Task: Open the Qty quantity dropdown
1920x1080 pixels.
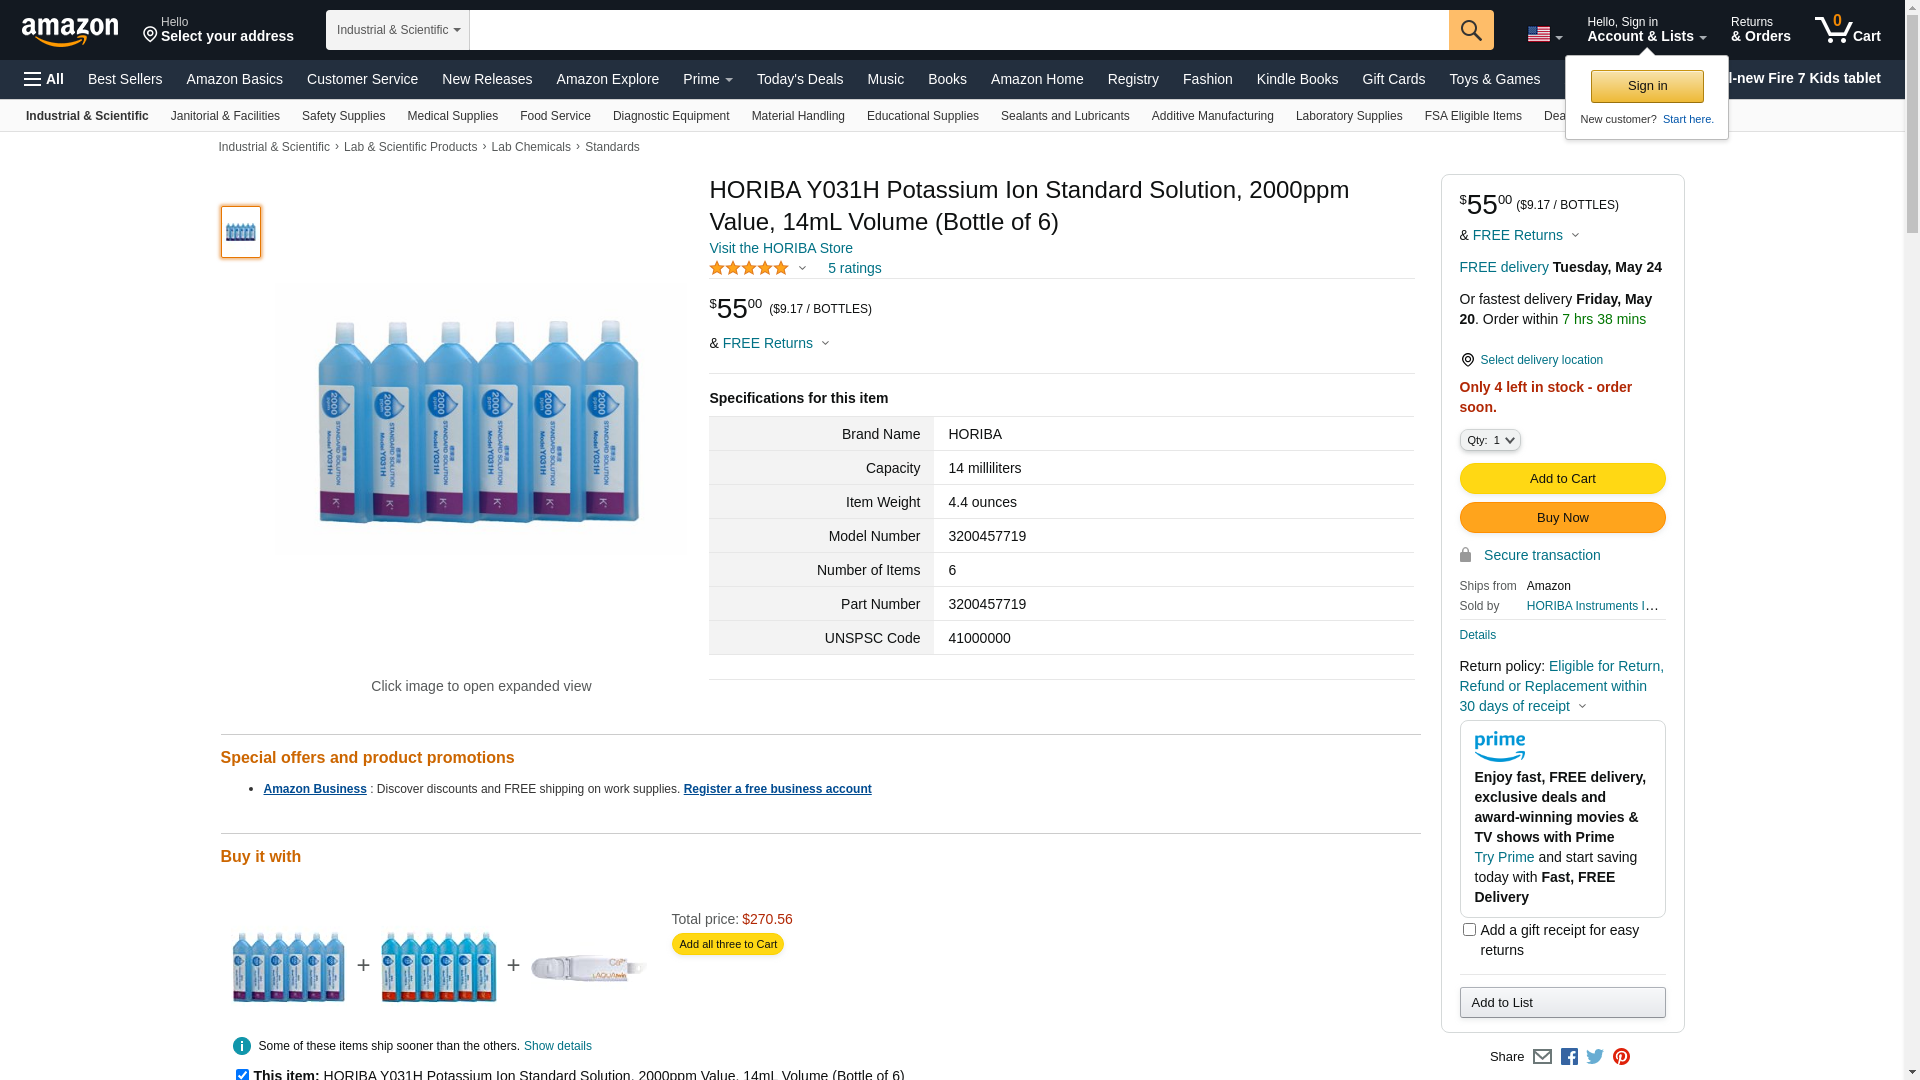Action: [1489, 440]
